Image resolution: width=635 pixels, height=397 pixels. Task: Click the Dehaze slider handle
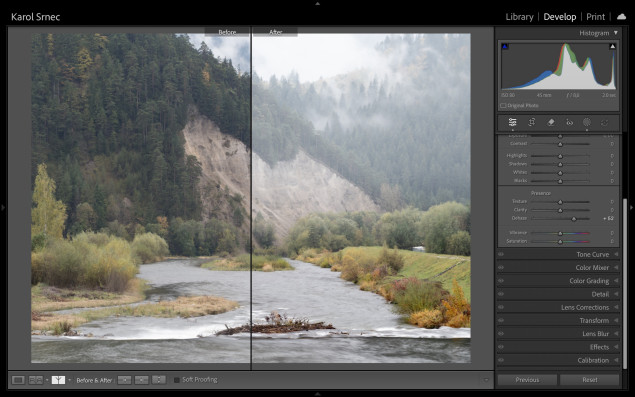574,219
